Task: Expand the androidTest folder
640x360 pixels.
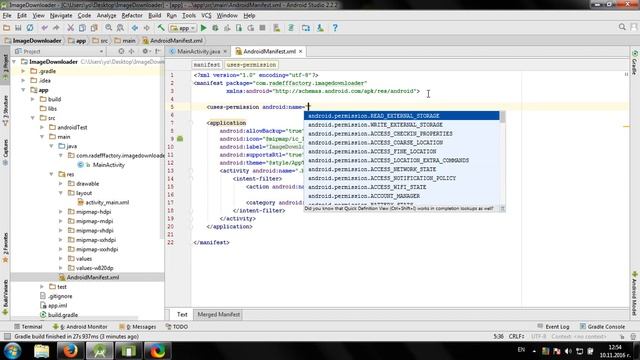Action: click(42, 127)
